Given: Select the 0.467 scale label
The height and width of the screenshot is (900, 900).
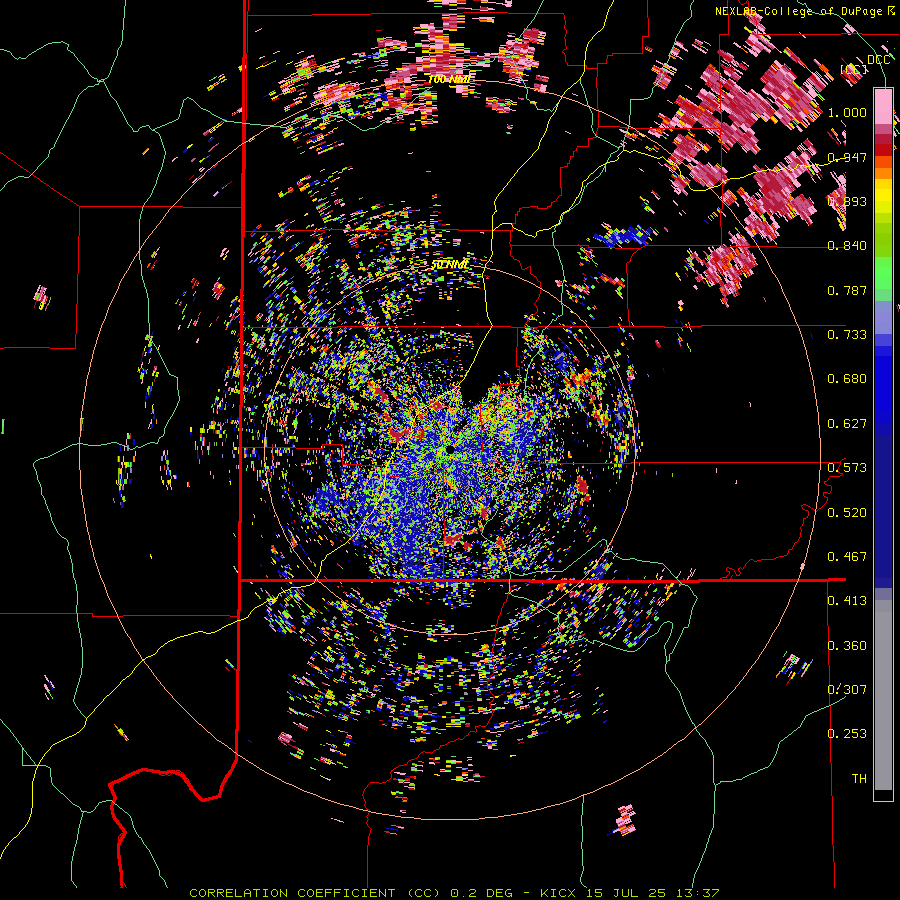Looking at the screenshot, I should coord(847,556).
